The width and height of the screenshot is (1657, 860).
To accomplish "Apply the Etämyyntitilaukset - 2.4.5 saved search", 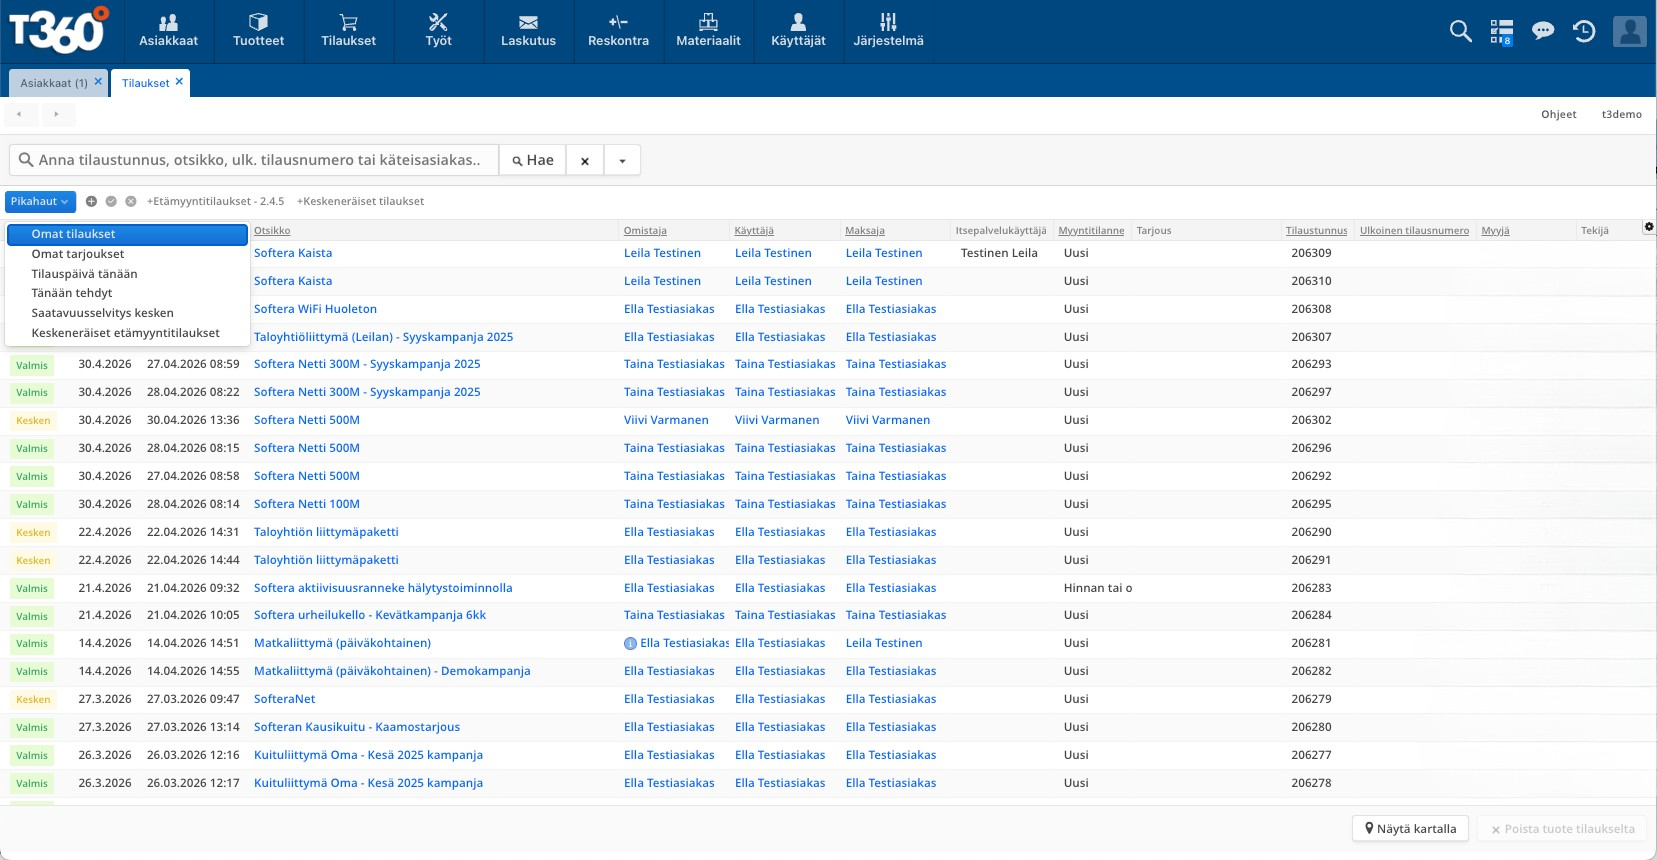I will pos(216,201).
